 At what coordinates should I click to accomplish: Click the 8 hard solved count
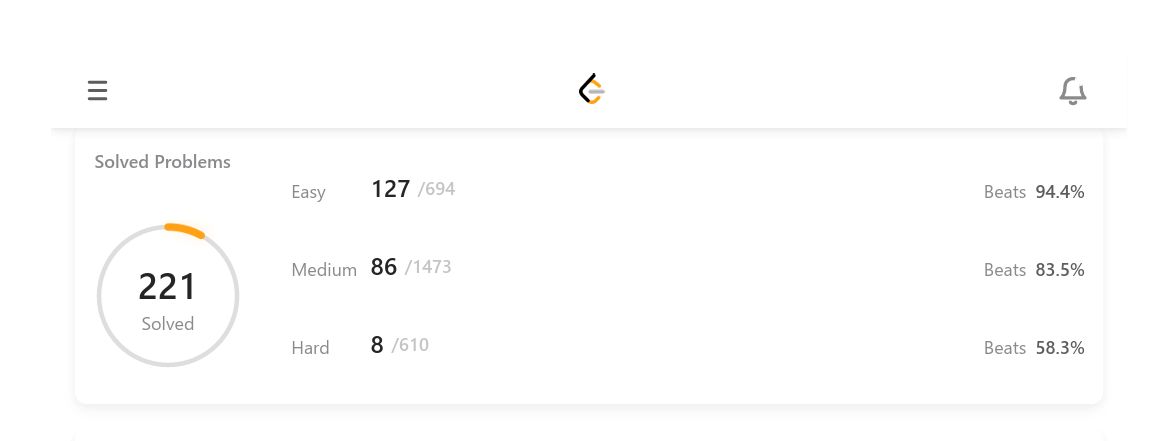tap(377, 345)
